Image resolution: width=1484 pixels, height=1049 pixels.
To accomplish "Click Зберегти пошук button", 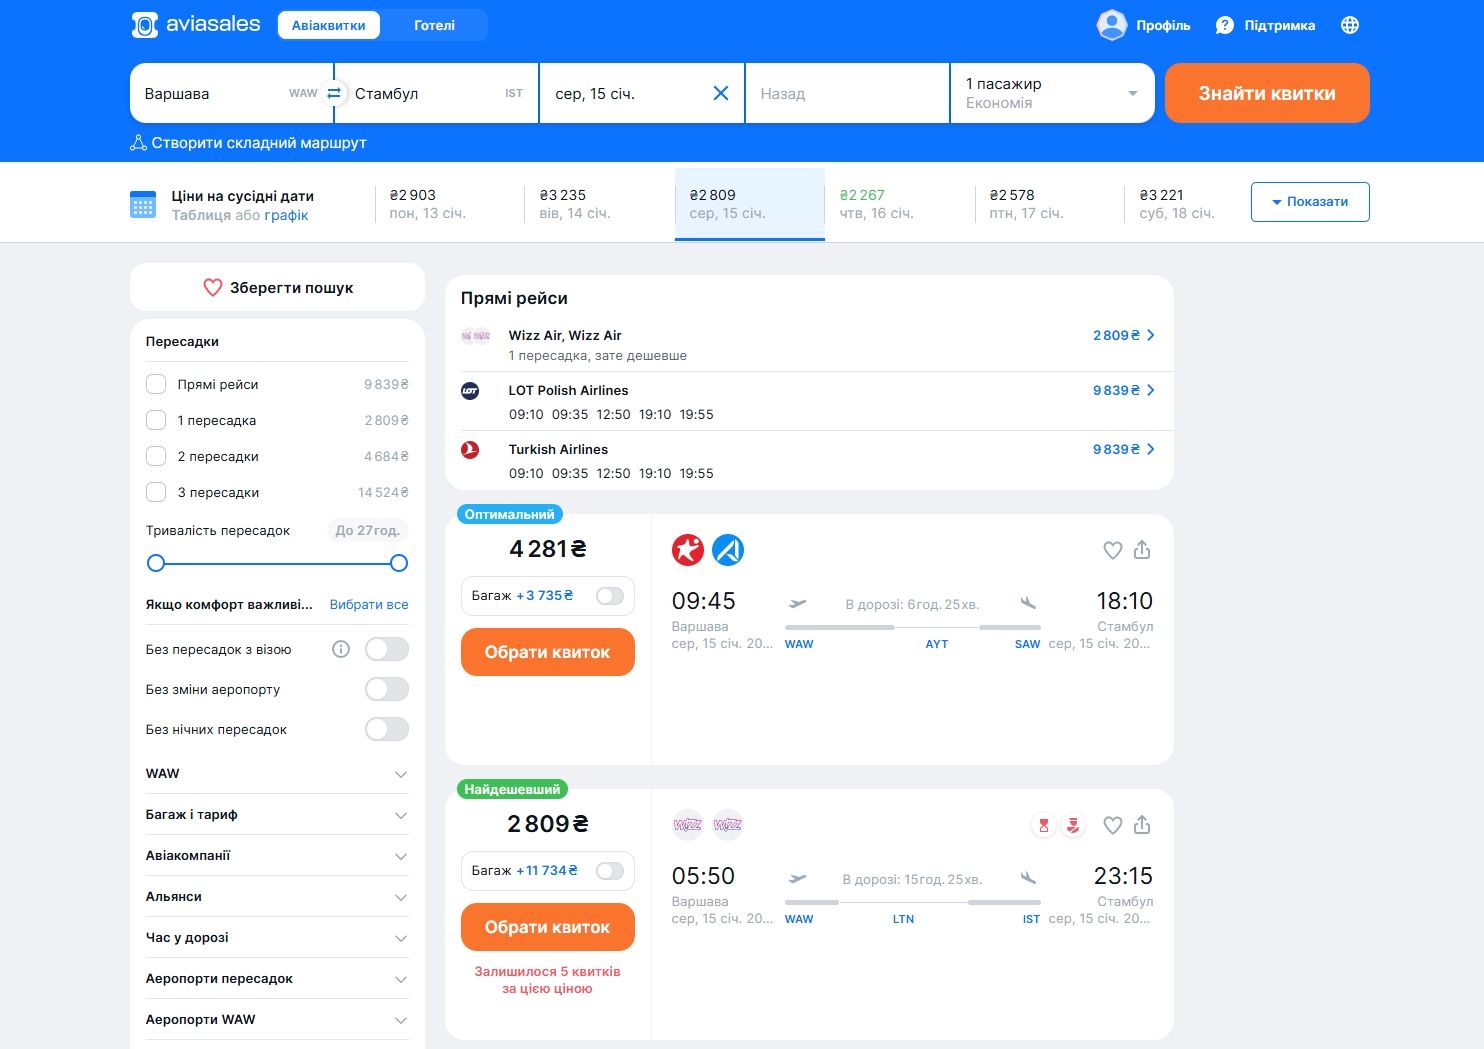I will coord(278,288).
